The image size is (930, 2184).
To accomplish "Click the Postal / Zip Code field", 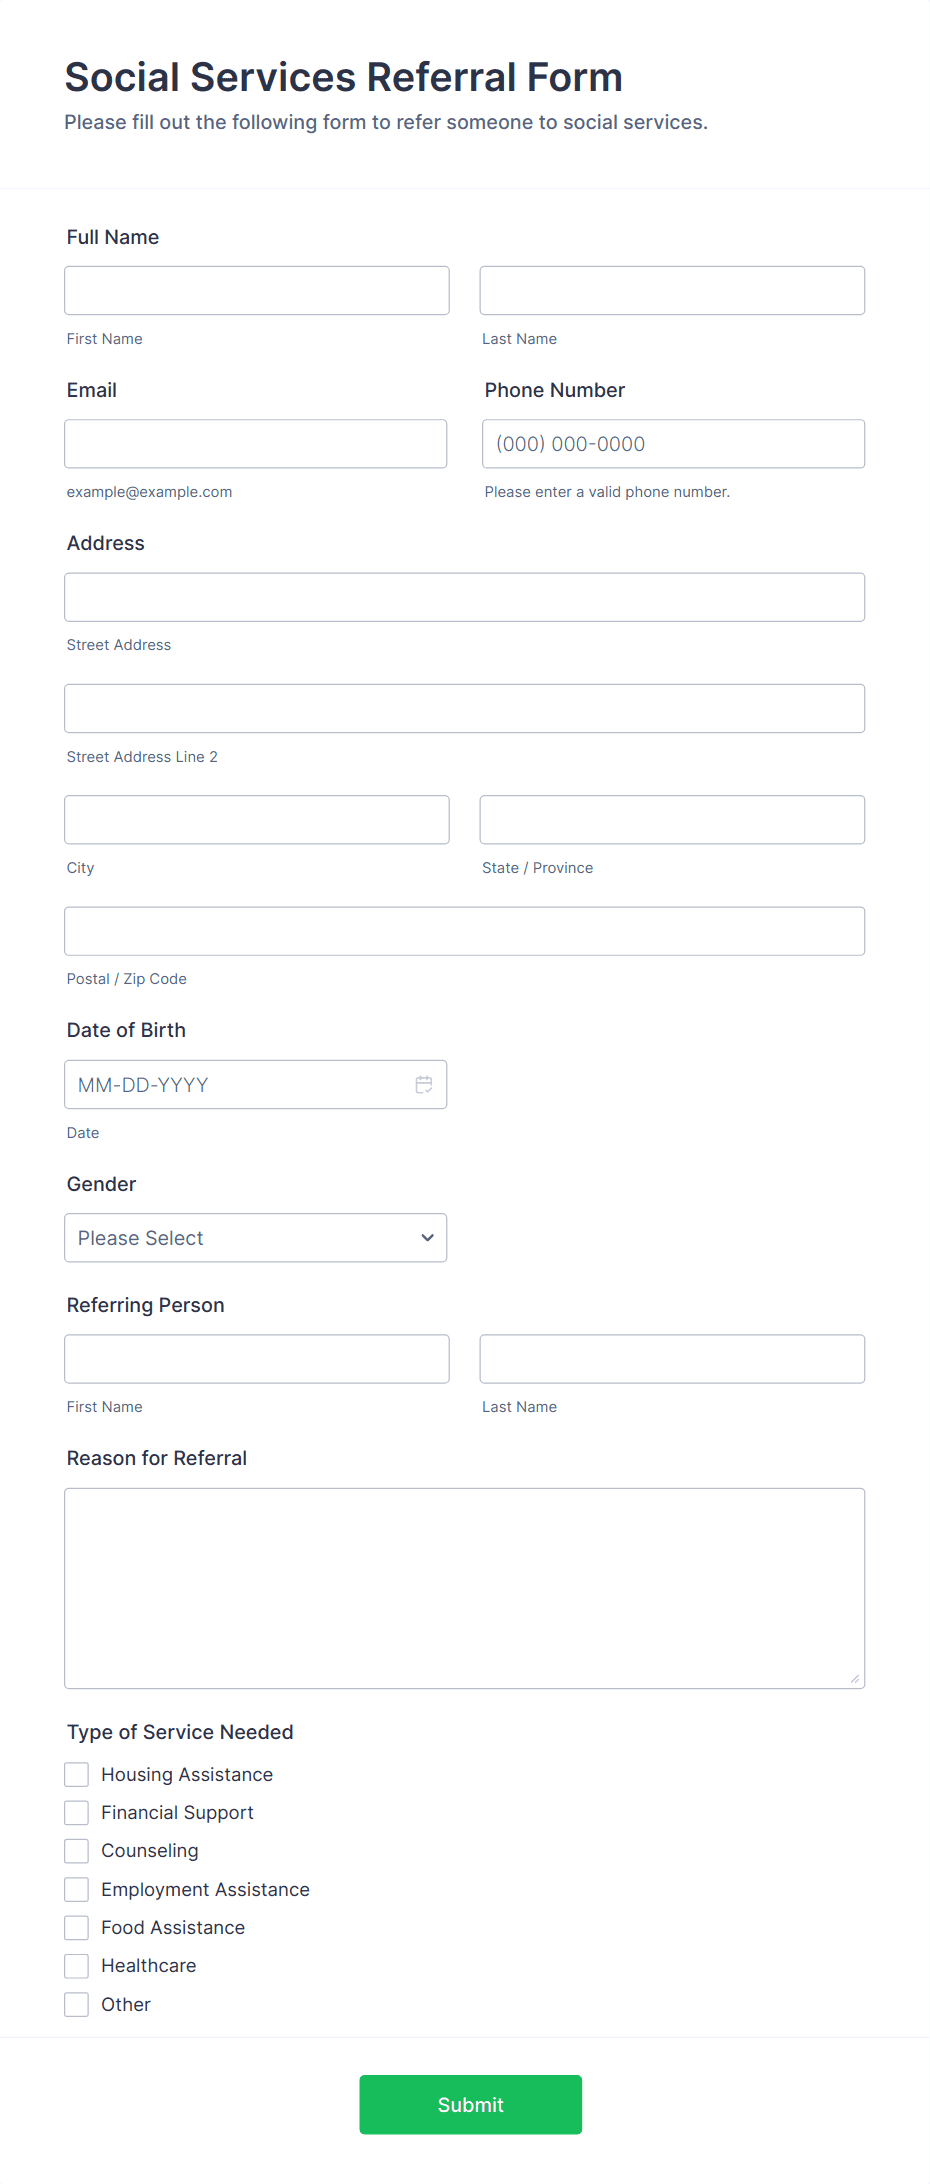I will pos(464,930).
